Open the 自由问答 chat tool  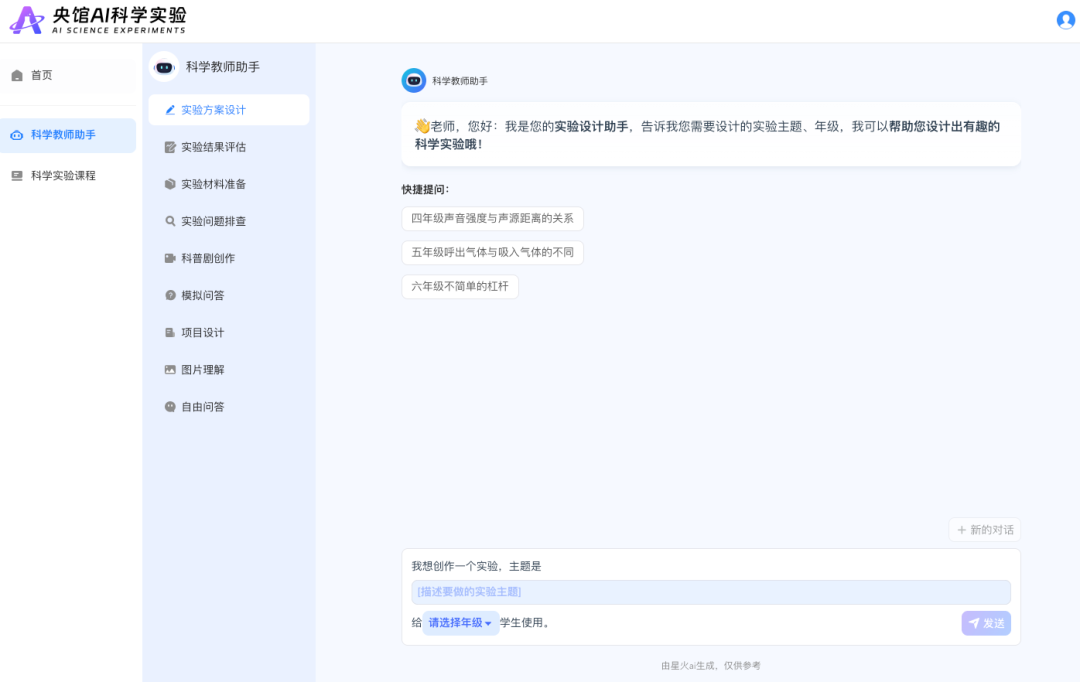coord(170,406)
